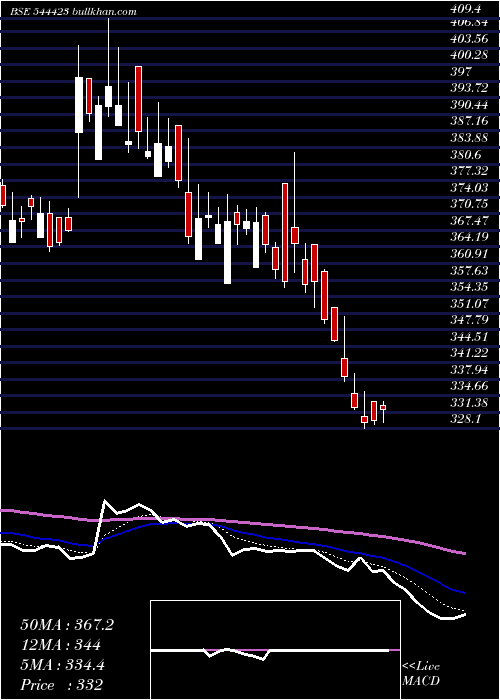Click the last small red candlestick on the right
The width and height of the screenshot is (500, 700).
tap(383, 408)
